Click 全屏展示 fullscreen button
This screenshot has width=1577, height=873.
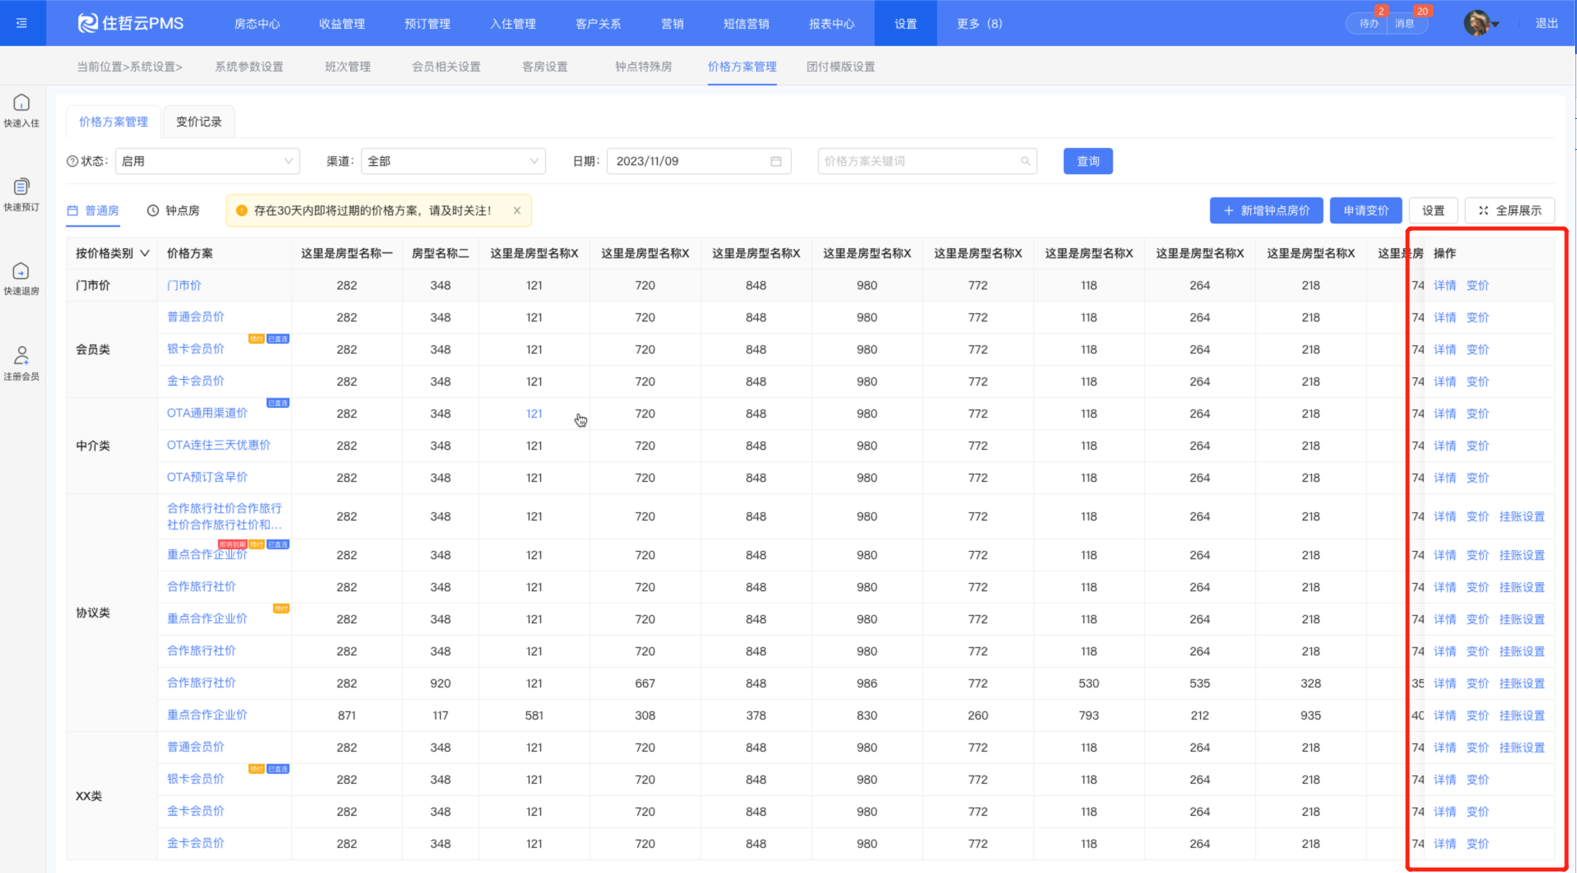click(1510, 210)
